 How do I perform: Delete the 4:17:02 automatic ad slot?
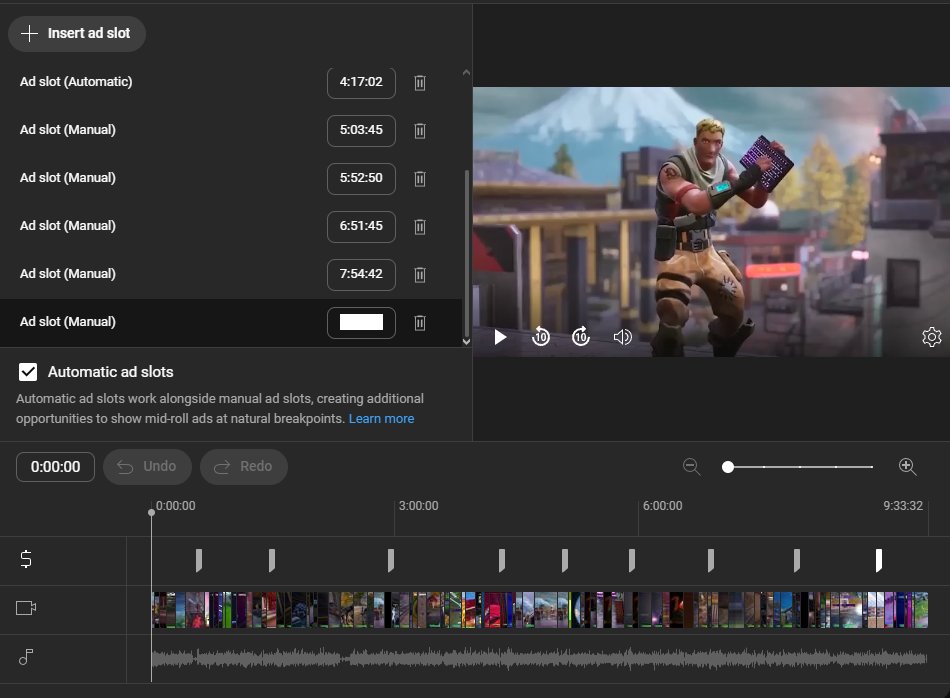(x=420, y=82)
